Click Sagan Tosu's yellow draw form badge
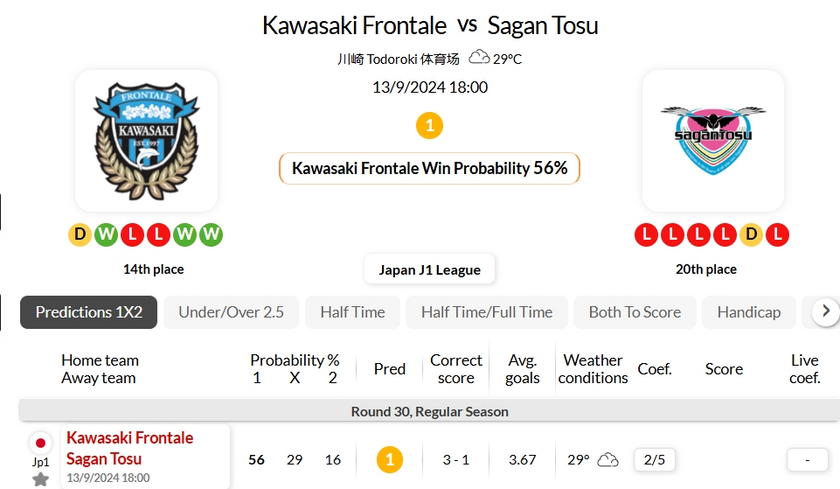The width and height of the screenshot is (840, 489). [x=750, y=235]
